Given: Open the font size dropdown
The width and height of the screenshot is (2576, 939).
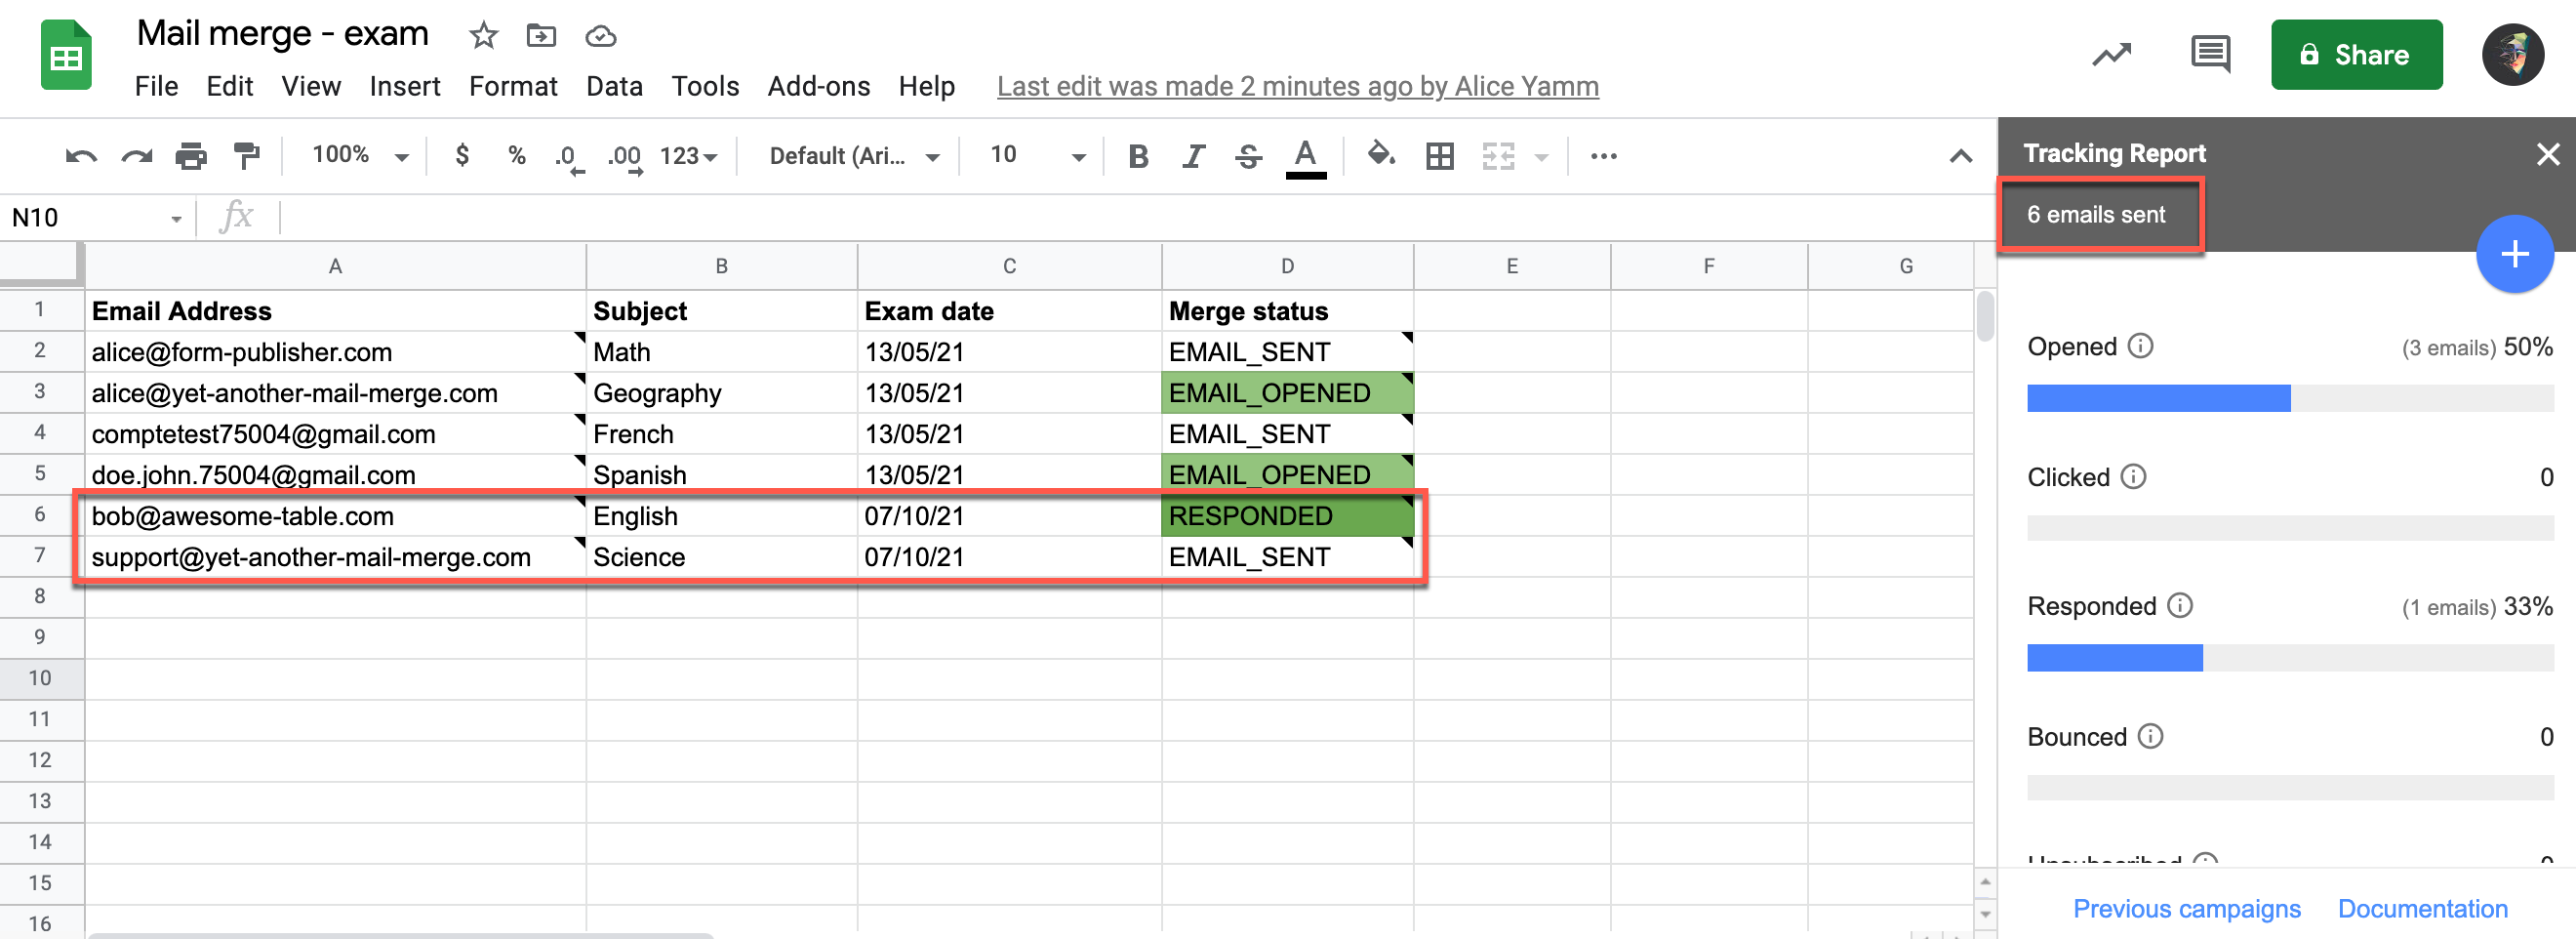Looking at the screenshot, I should [1032, 155].
